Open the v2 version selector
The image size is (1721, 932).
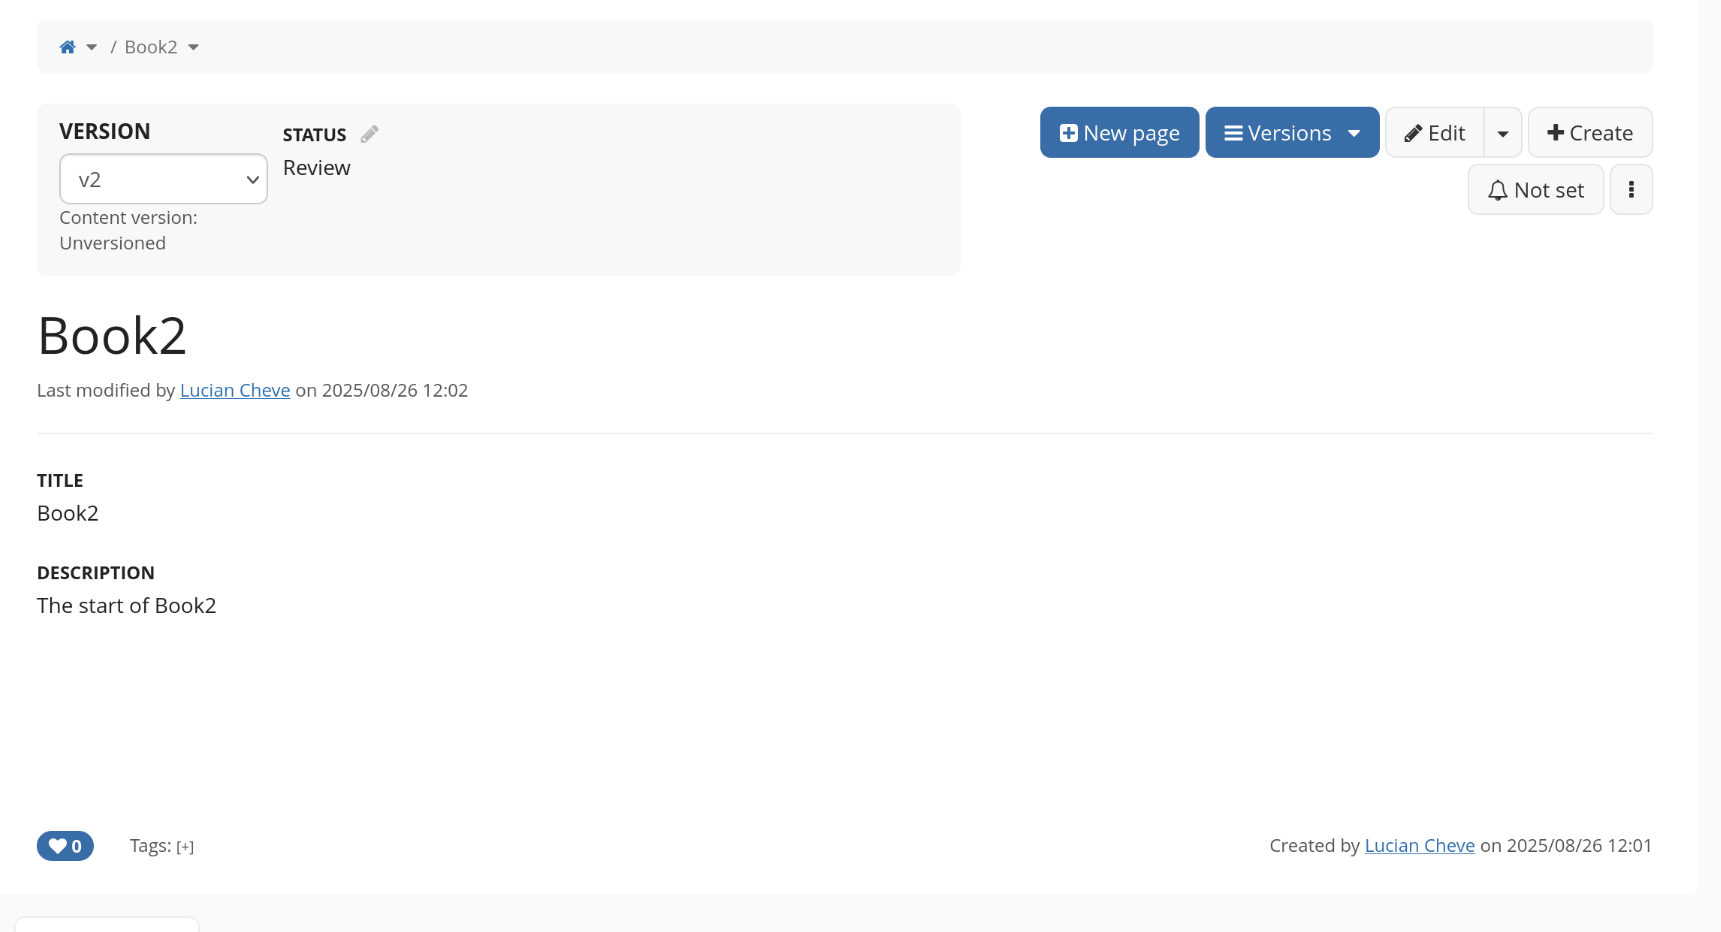163,179
